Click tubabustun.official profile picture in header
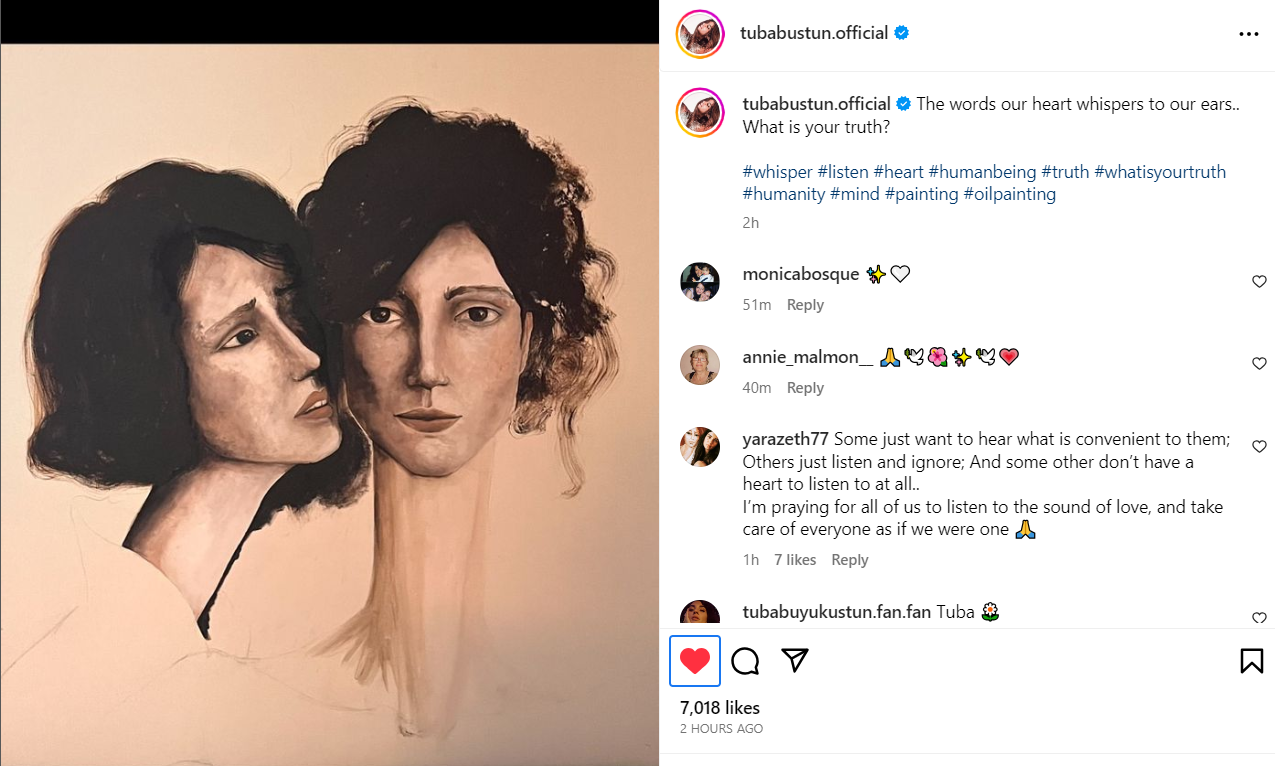Screen dimensions: 1275x766 pyautogui.click(x=700, y=34)
